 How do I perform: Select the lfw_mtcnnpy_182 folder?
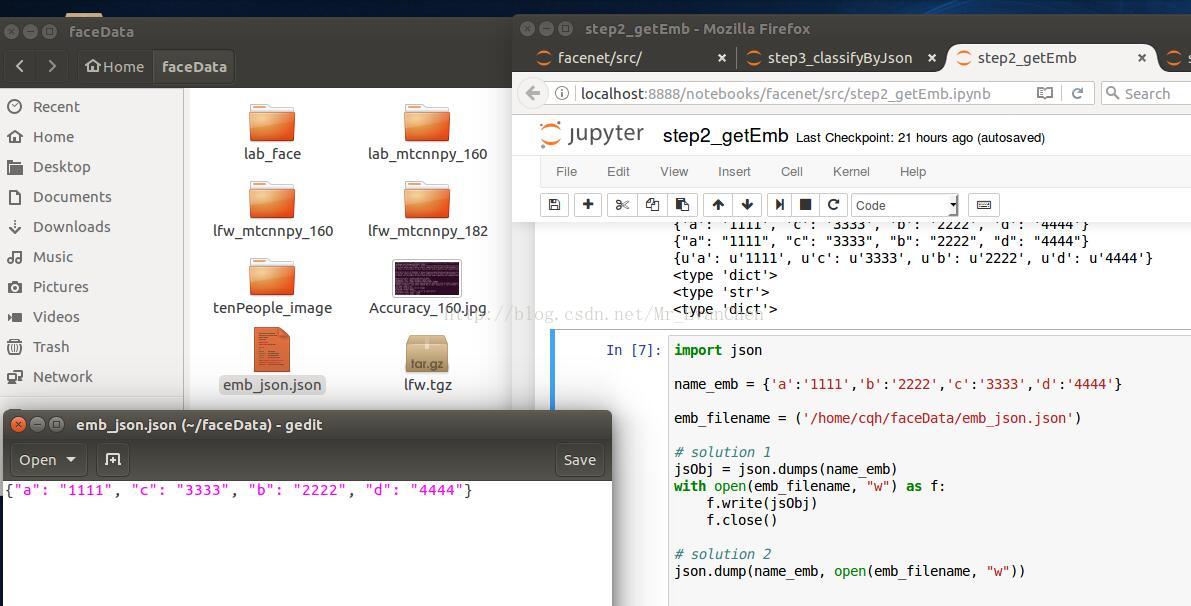click(427, 210)
